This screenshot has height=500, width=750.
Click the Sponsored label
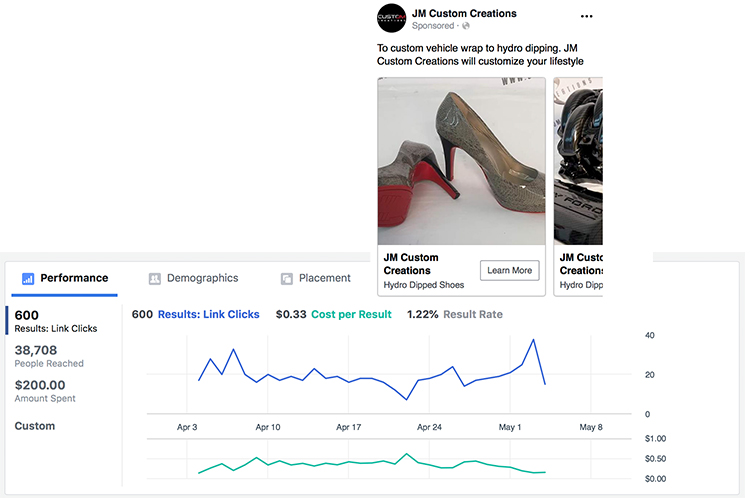(433, 26)
